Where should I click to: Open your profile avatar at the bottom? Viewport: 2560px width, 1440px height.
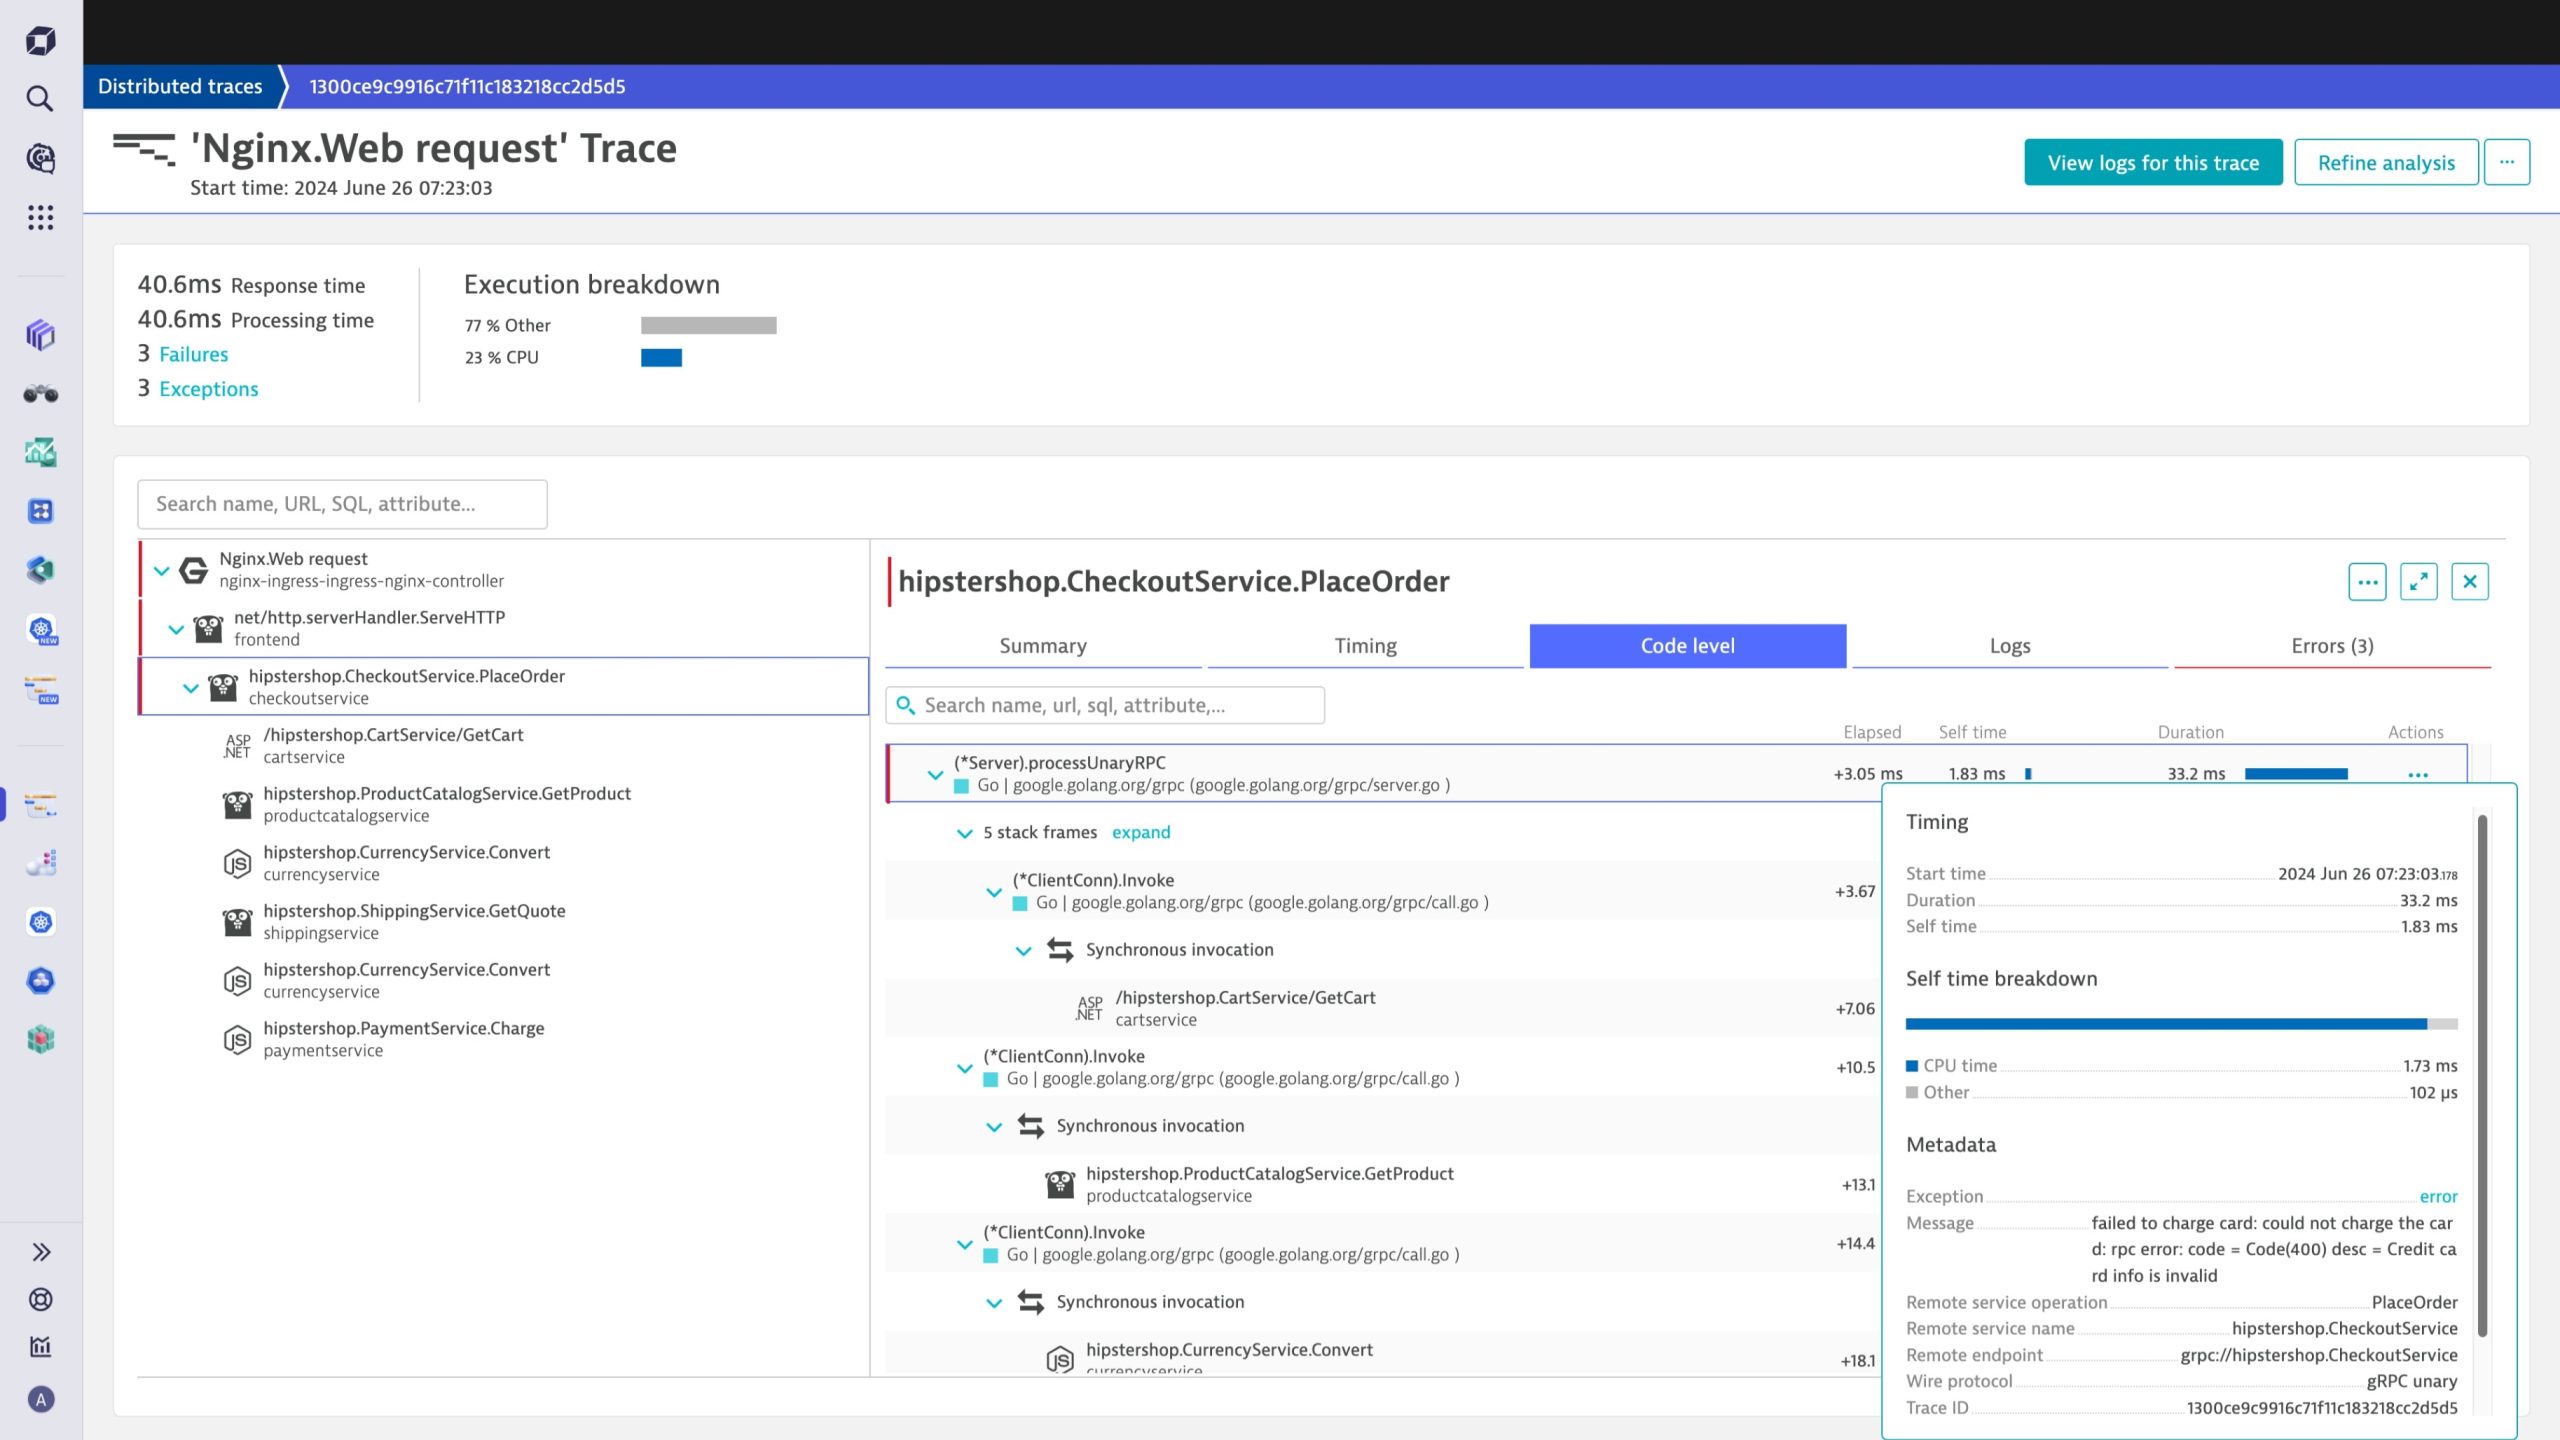click(39, 1399)
